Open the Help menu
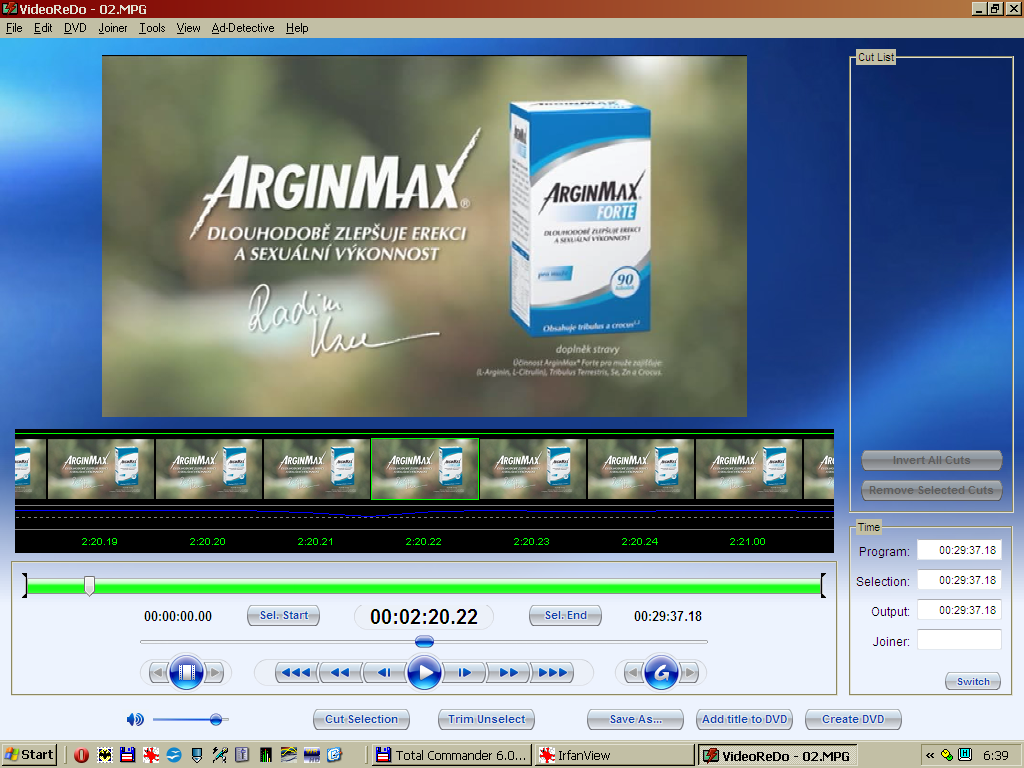The height and width of the screenshot is (768, 1024). 297,28
